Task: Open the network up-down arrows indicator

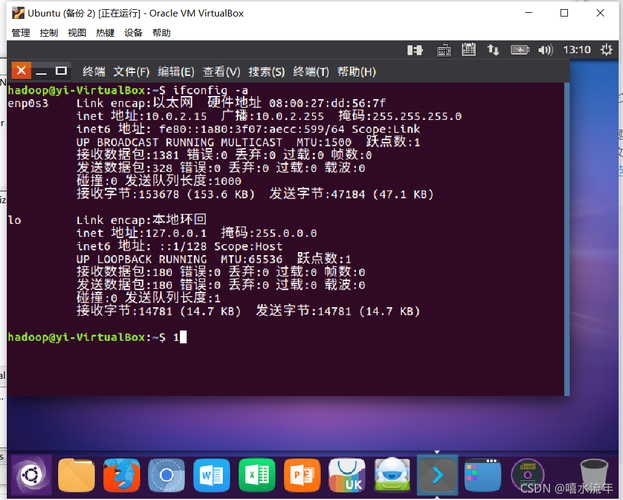Action: point(492,50)
